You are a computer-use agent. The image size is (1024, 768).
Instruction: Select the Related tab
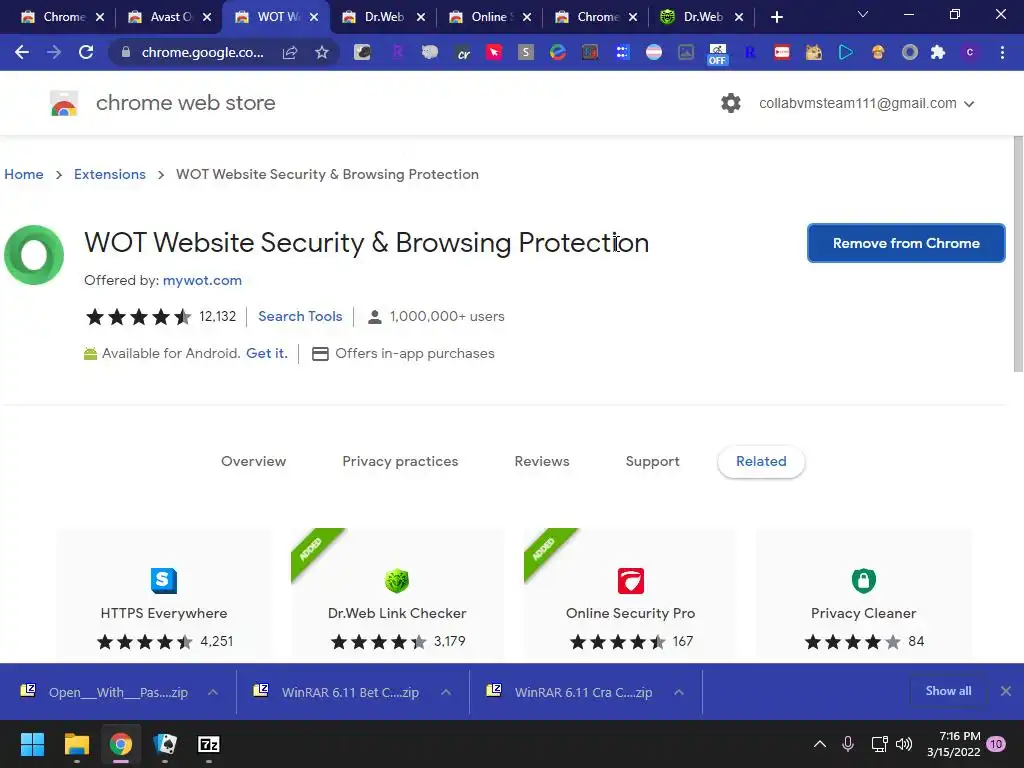pos(761,462)
